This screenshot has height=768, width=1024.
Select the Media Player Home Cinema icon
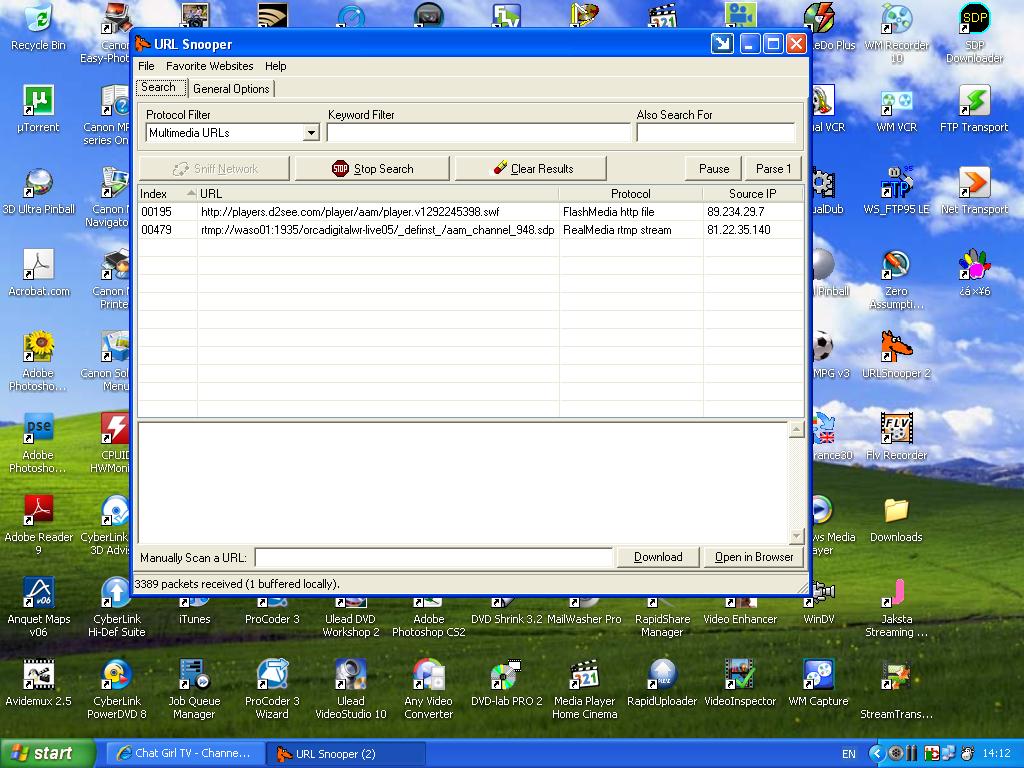584,689
